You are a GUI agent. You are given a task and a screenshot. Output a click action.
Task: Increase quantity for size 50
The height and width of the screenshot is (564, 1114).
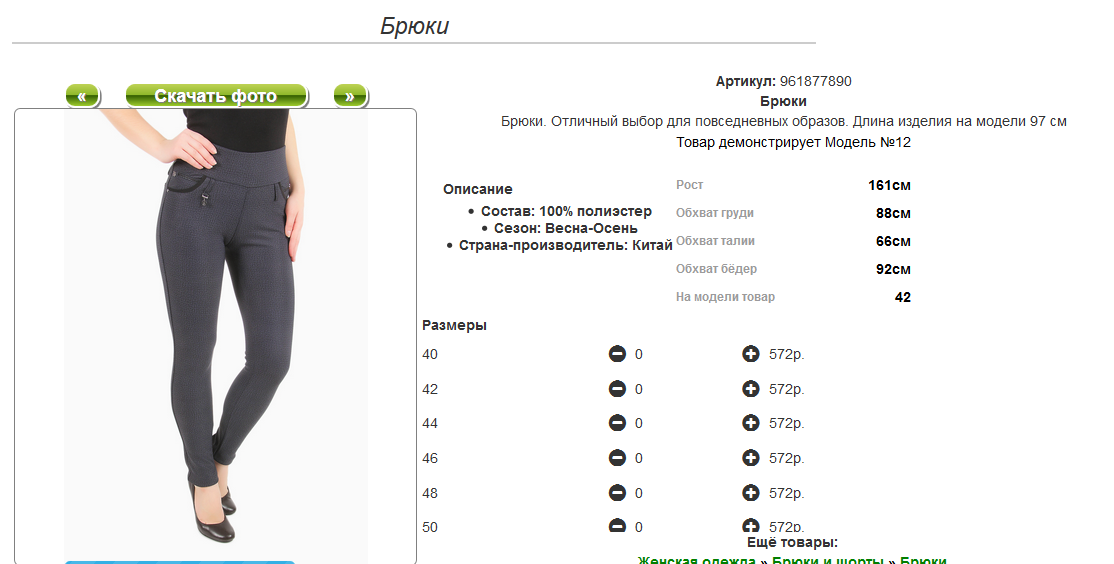click(750, 526)
